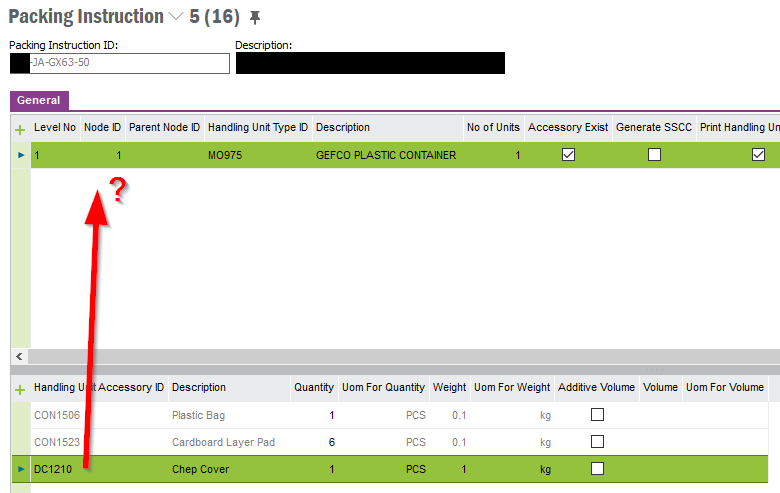Toggle Print Handling Unit checkbox
780x493 pixels.
click(x=758, y=155)
